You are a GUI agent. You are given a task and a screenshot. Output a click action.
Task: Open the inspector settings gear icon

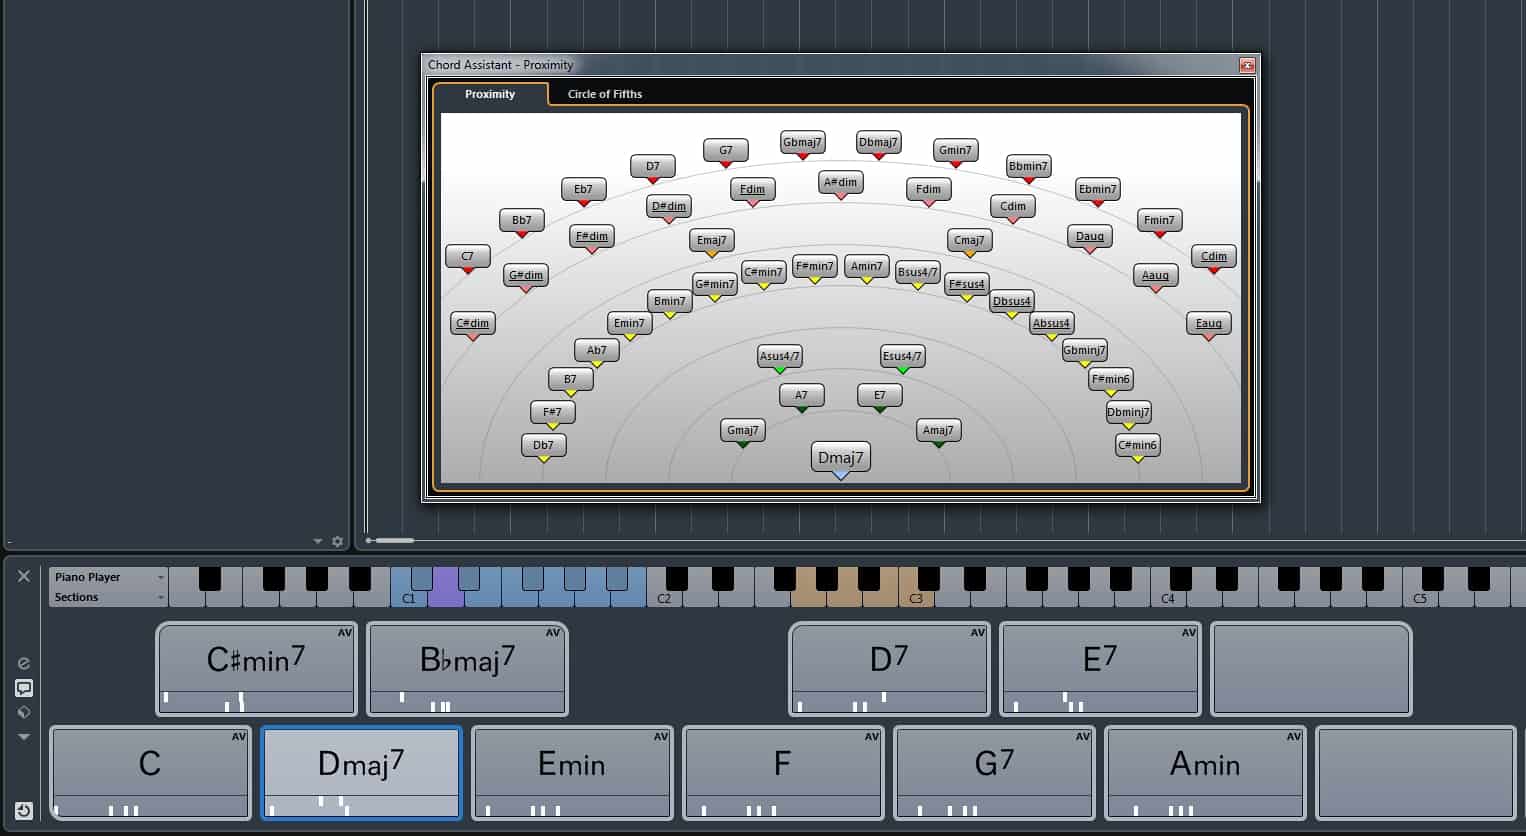337,541
